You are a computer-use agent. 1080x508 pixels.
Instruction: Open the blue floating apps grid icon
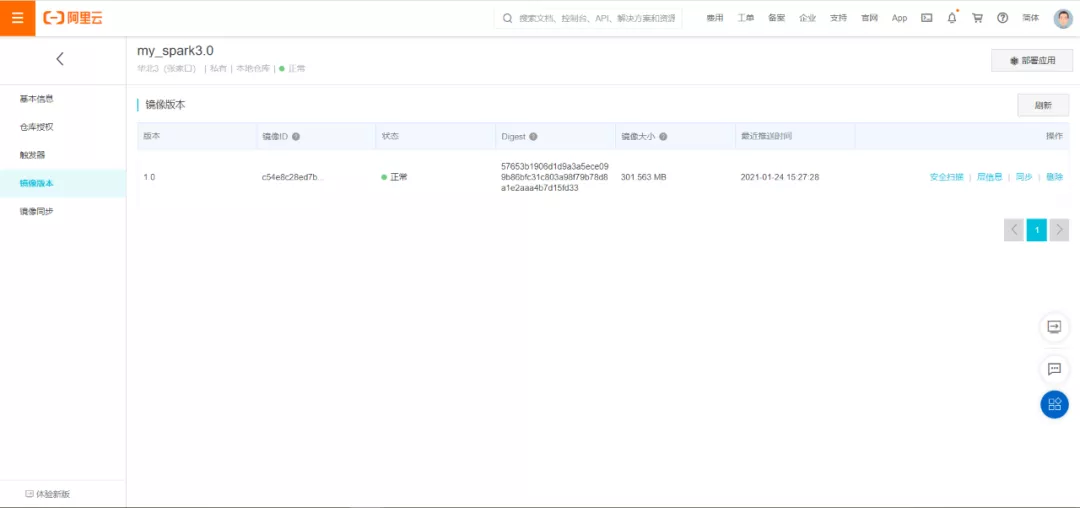click(1055, 405)
